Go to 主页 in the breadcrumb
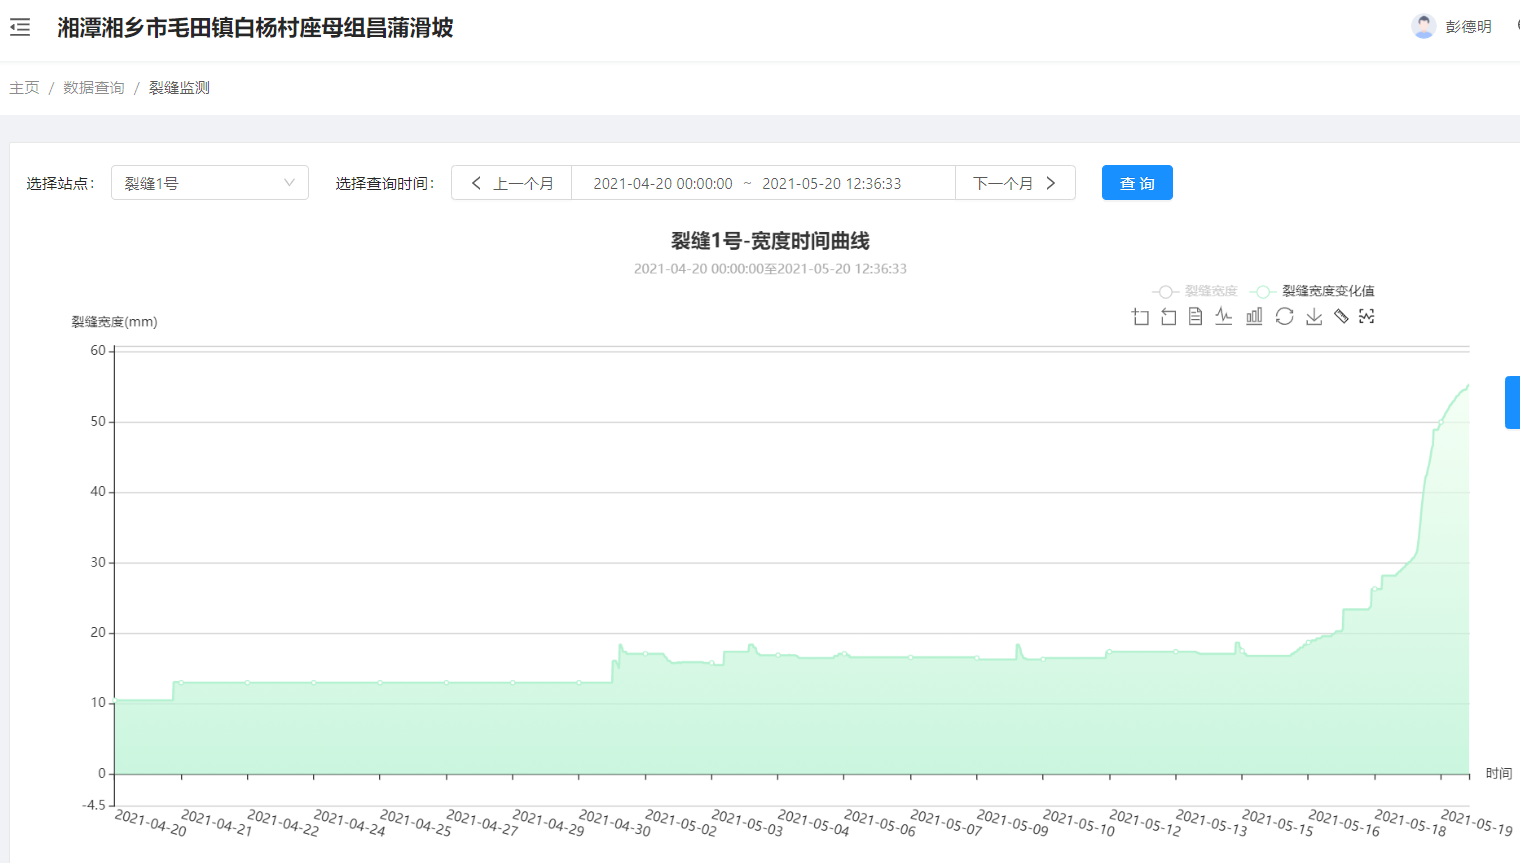This screenshot has width=1520, height=863. click(x=24, y=88)
